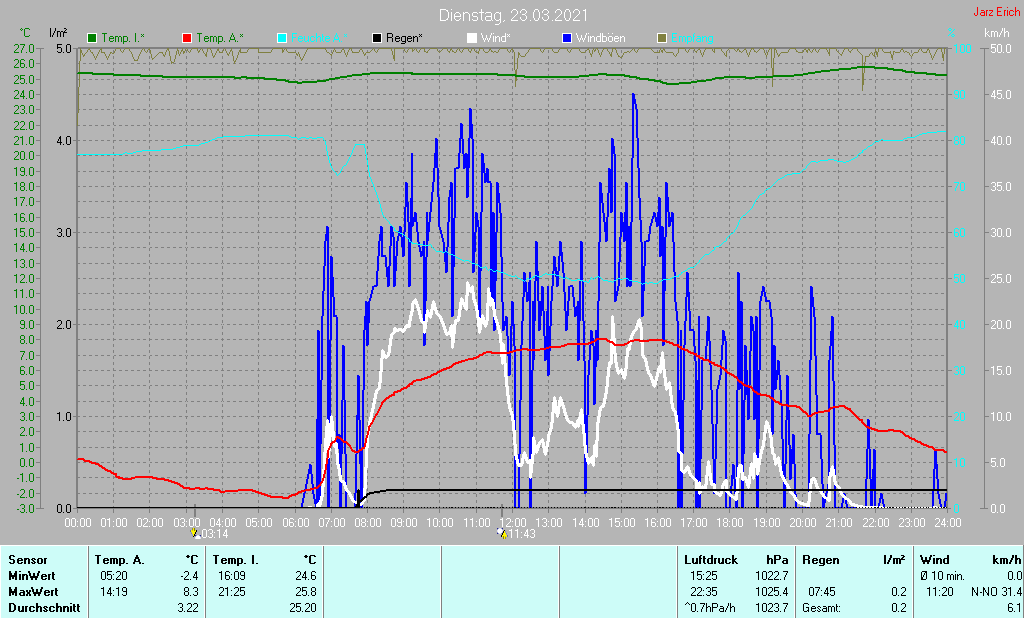This screenshot has height=618, width=1024.
Task: Click the 'Luftdruck' column header
Action: tap(711, 560)
